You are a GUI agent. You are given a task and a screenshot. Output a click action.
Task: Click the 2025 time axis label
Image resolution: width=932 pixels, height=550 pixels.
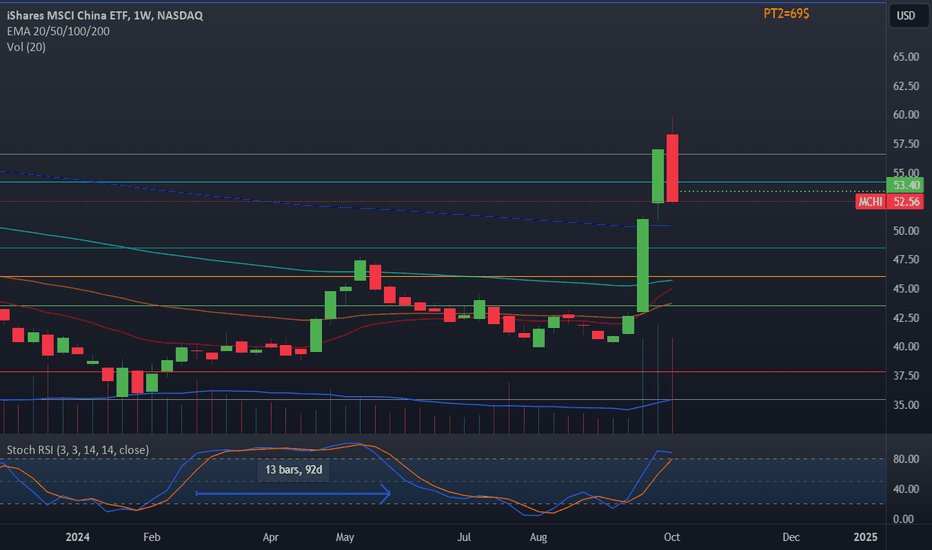coord(865,537)
